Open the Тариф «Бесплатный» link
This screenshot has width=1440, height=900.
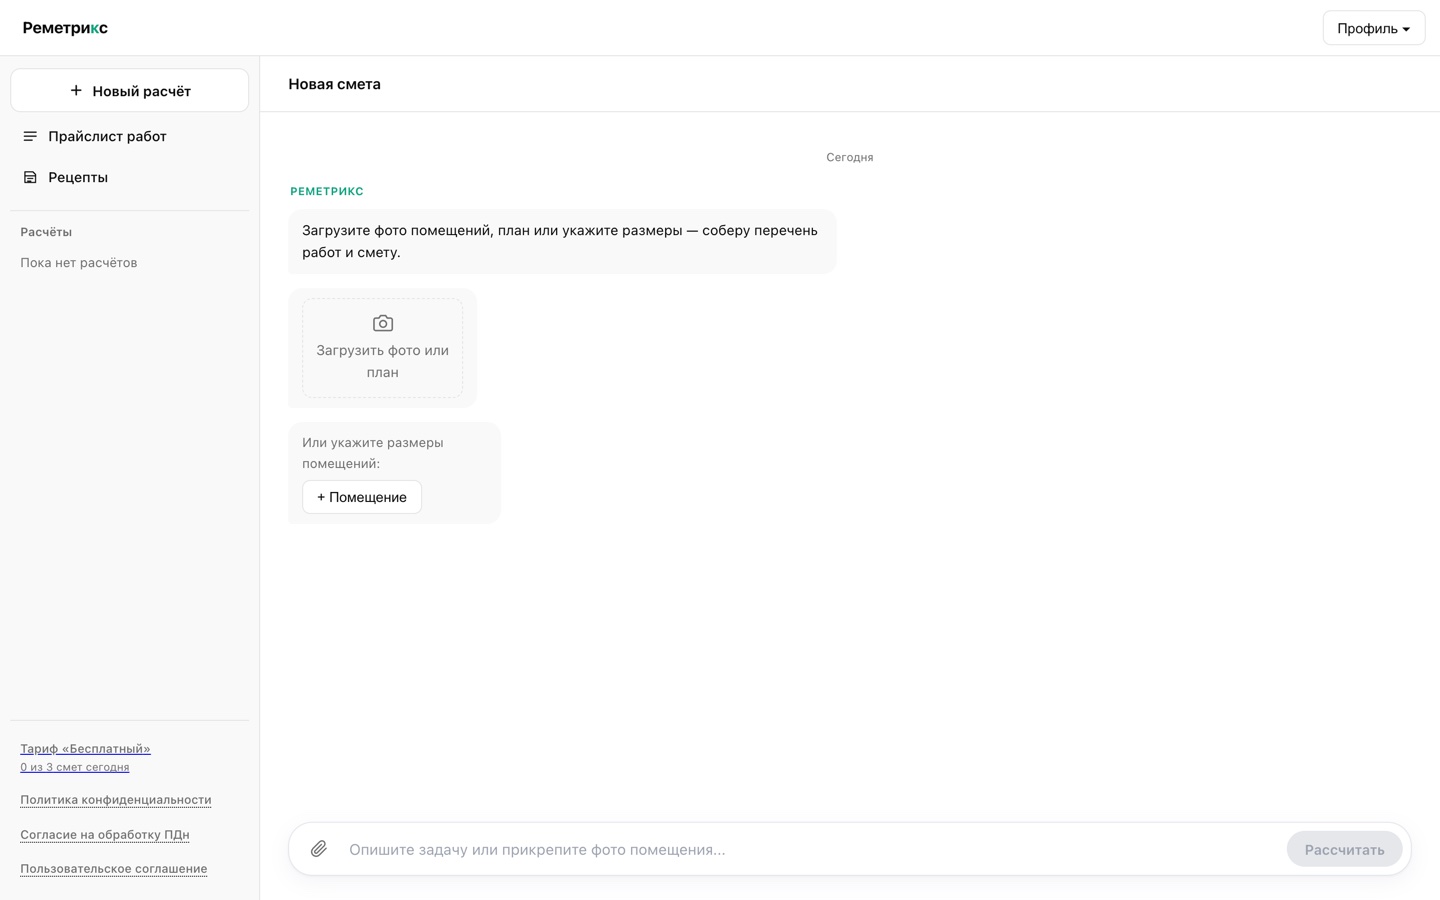tap(85, 748)
